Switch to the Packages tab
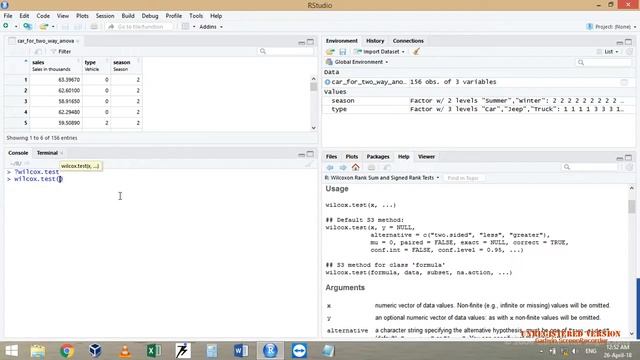 tap(378, 157)
